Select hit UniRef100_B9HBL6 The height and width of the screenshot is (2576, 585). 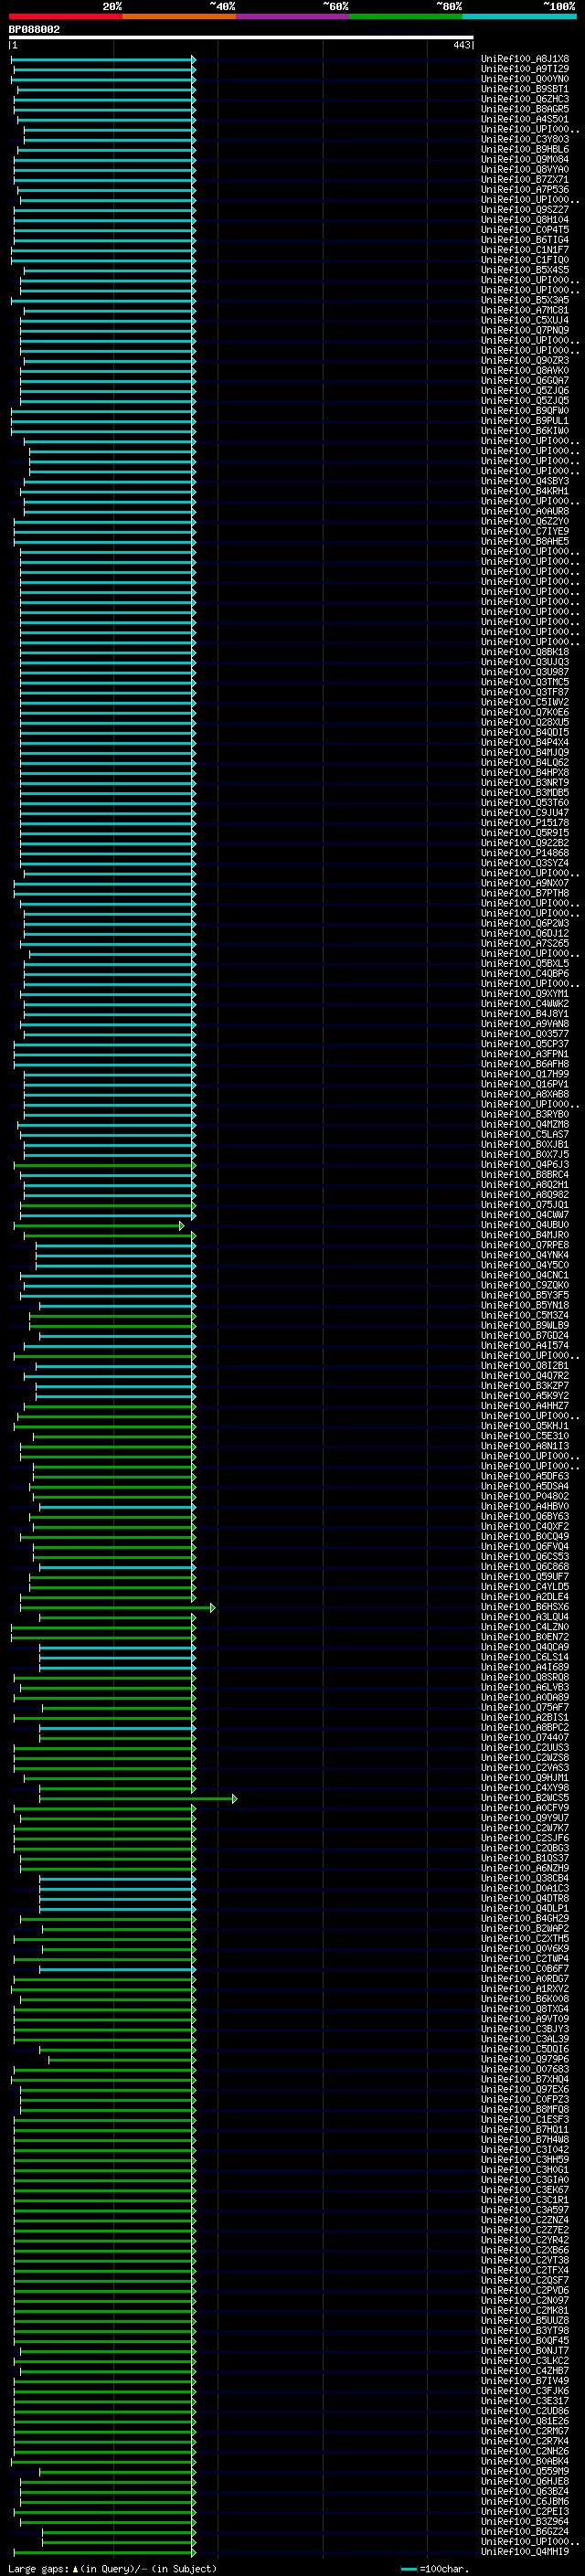(x=525, y=149)
